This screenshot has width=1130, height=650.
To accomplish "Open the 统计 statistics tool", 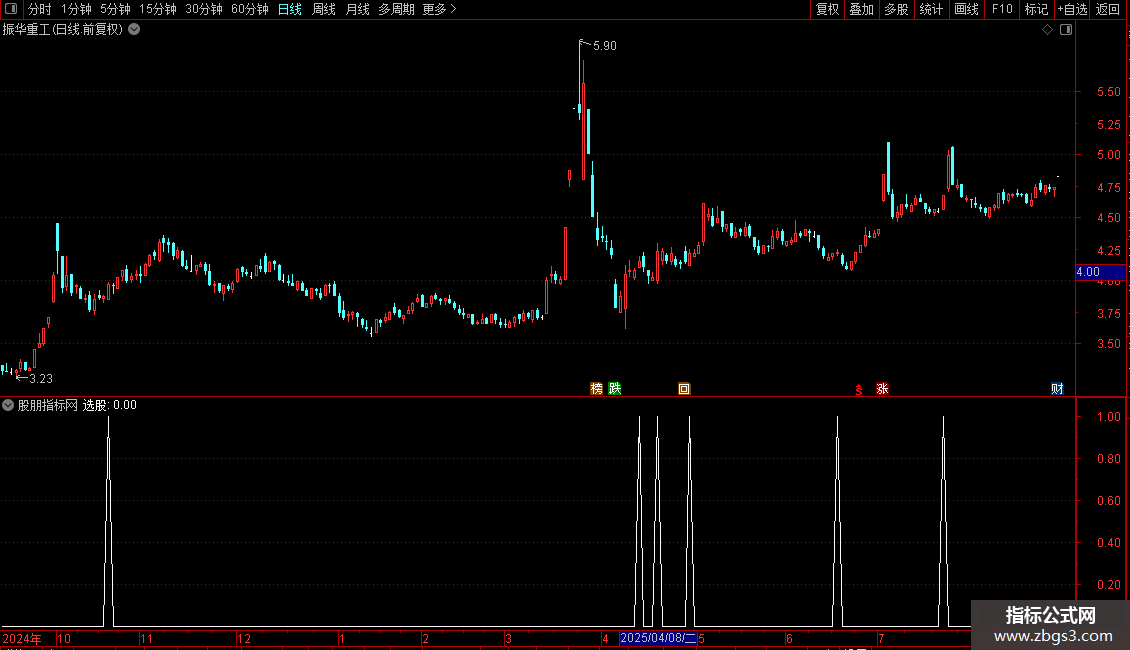I will (931, 9).
